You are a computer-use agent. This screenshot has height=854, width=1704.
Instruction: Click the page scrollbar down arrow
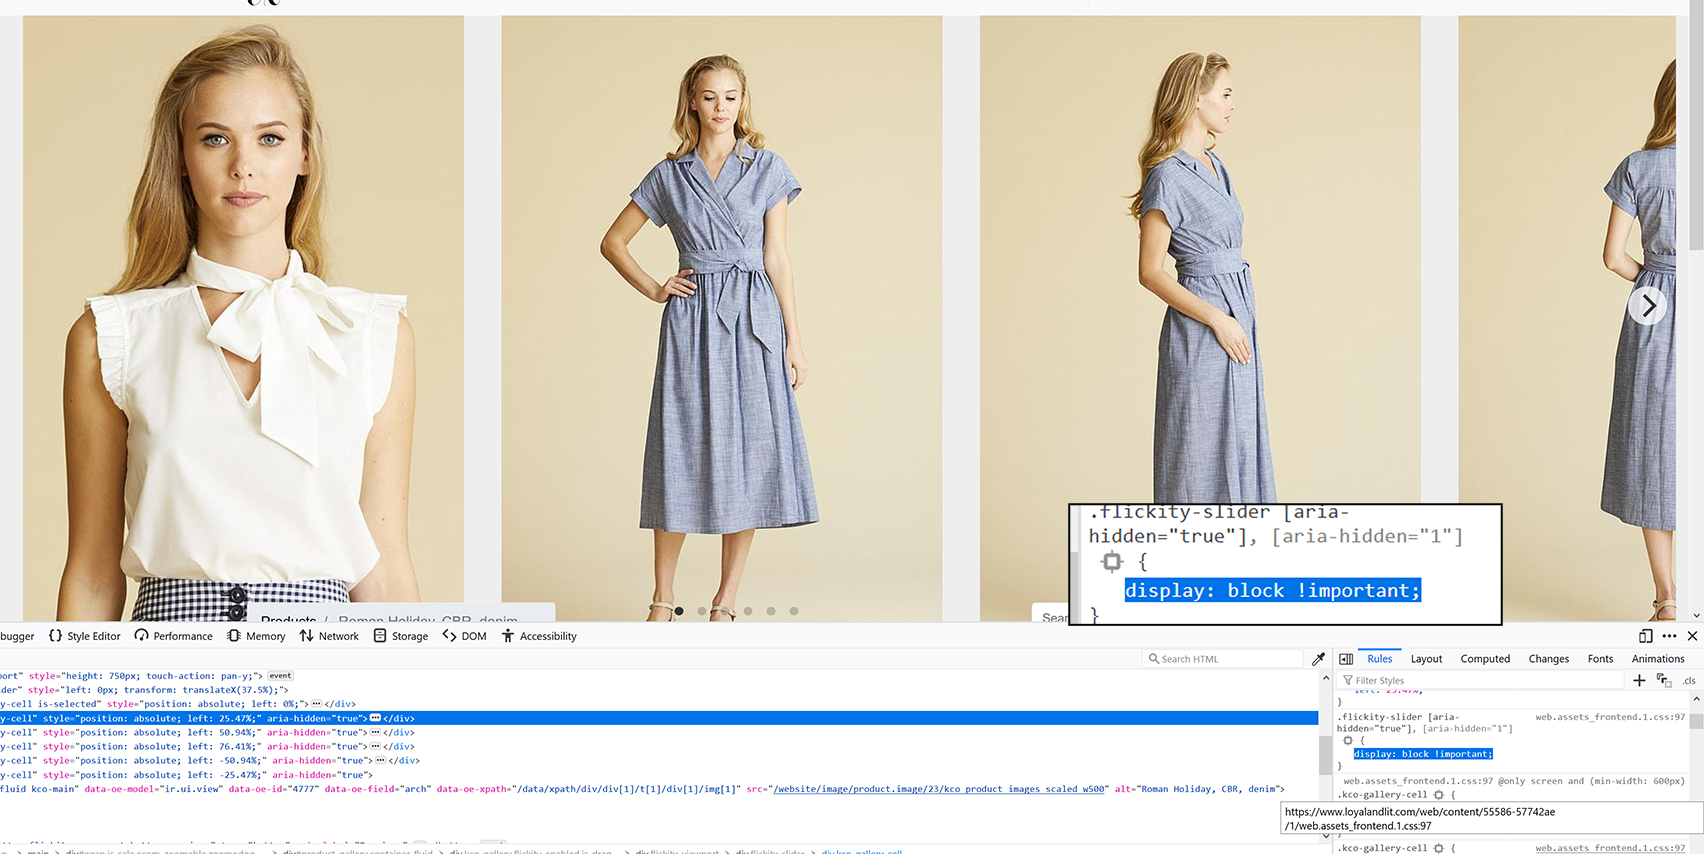coord(1696,615)
